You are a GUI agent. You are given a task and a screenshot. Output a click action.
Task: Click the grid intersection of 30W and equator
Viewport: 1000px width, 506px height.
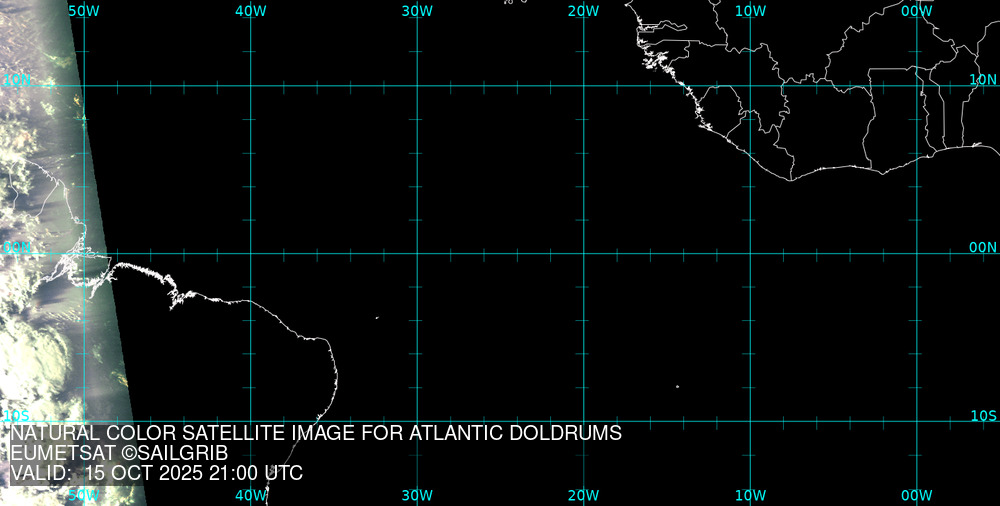417,253
